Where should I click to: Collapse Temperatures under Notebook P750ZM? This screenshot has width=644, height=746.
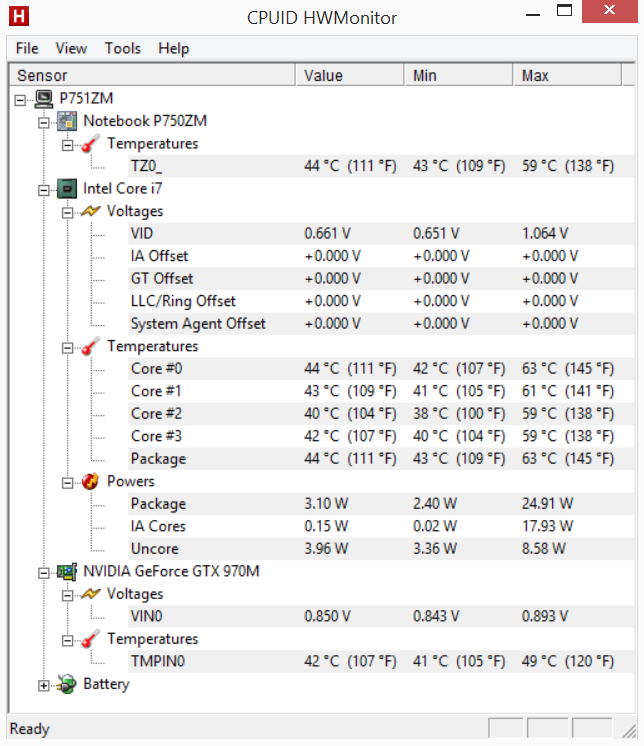click(x=68, y=145)
